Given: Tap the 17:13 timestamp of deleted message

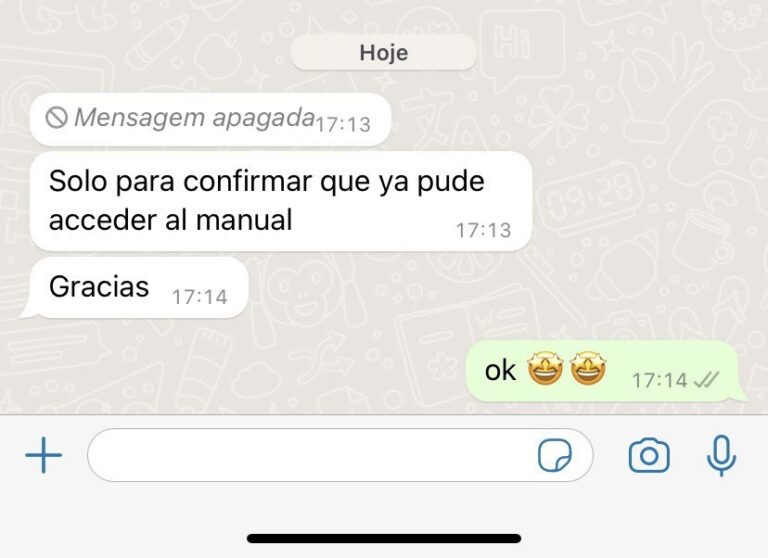Looking at the screenshot, I should click(343, 124).
